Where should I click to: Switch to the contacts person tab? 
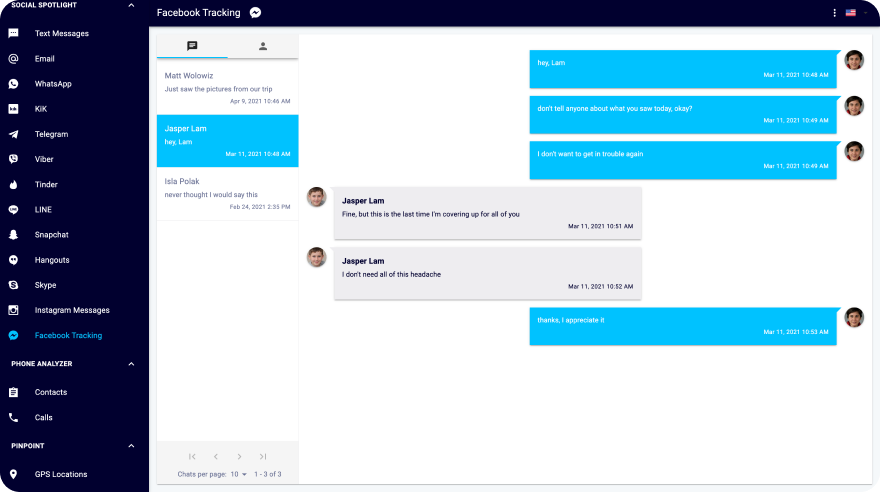263,46
